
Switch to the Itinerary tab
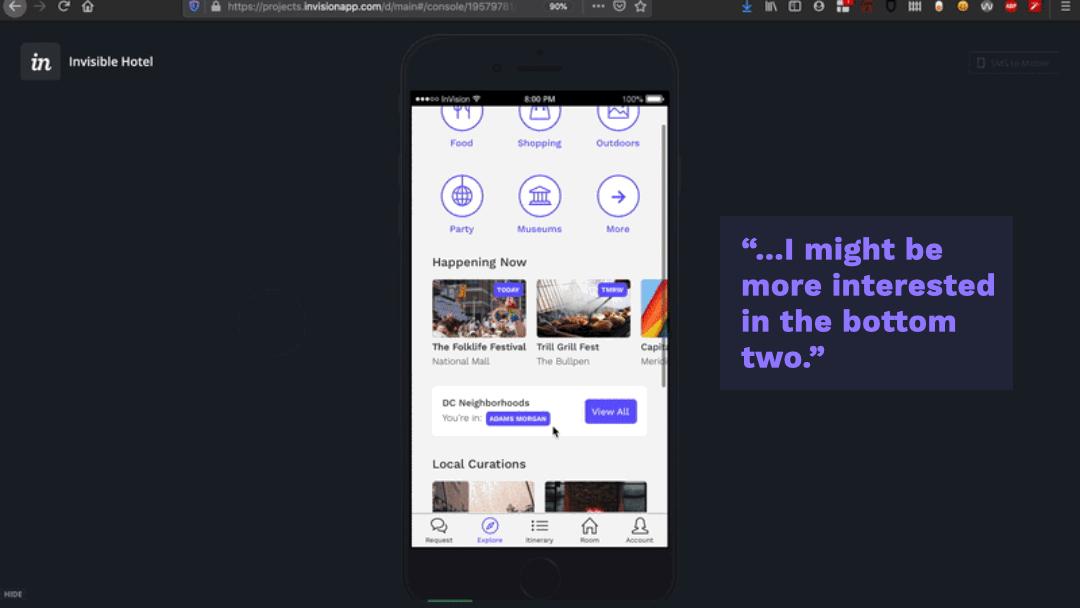(539, 530)
